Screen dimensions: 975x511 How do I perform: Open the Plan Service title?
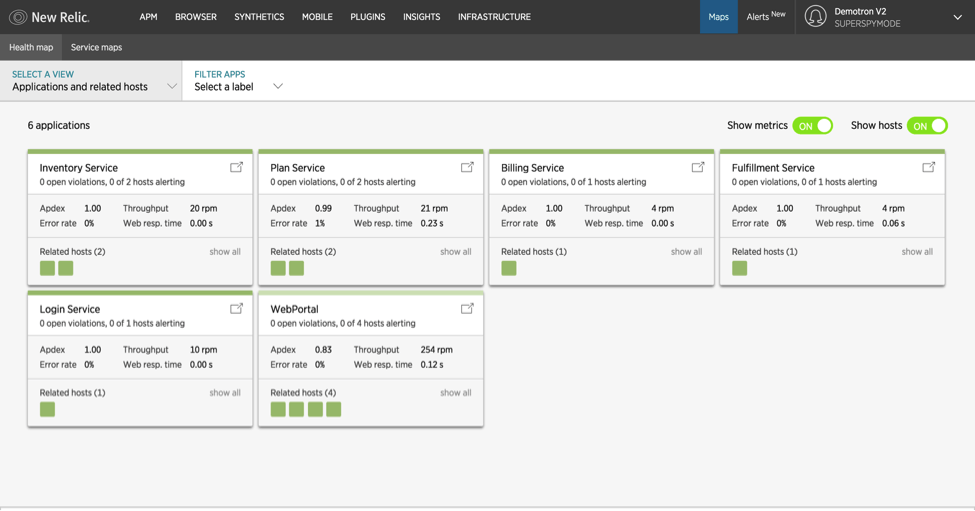tap(297, 168)
